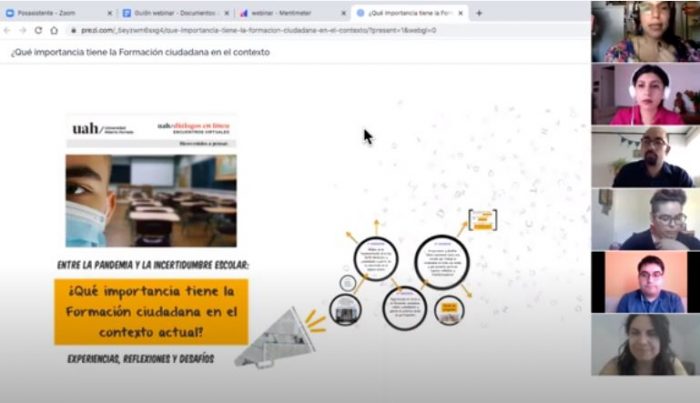Click the orange title box '¿Qué importancia tiene'

point(151,312)
